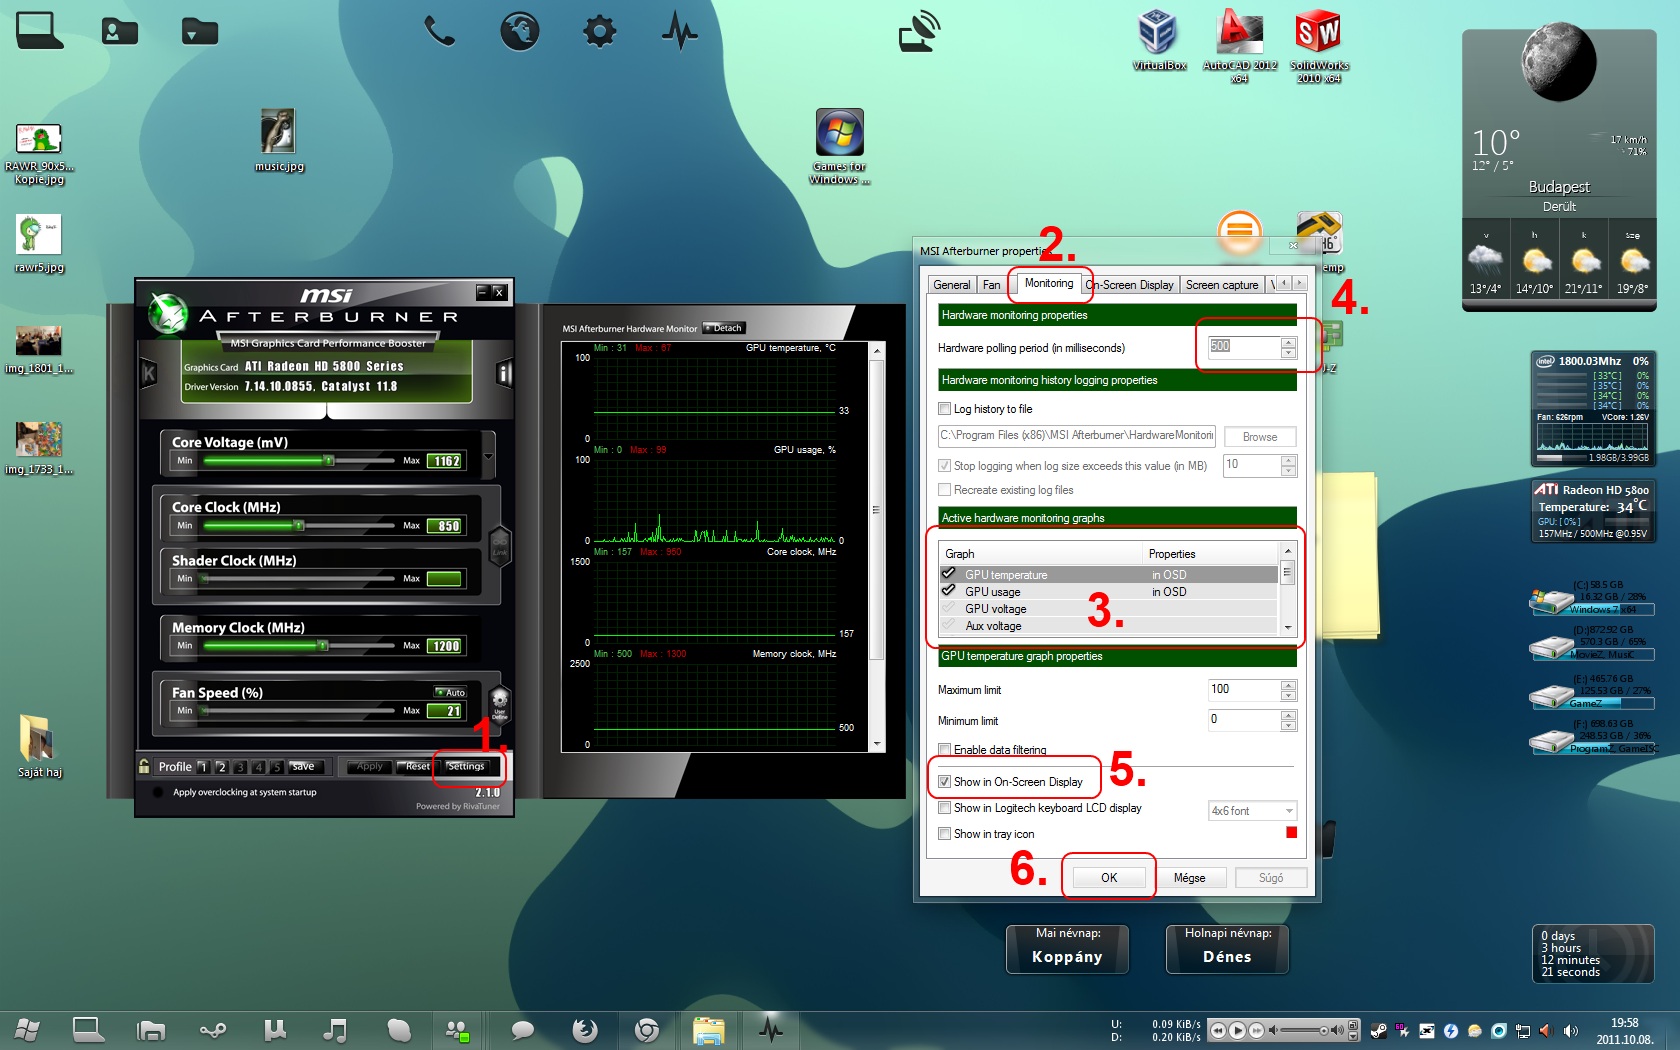
Task: Open the Afterburner info panel icon
Action: (504, 374)
